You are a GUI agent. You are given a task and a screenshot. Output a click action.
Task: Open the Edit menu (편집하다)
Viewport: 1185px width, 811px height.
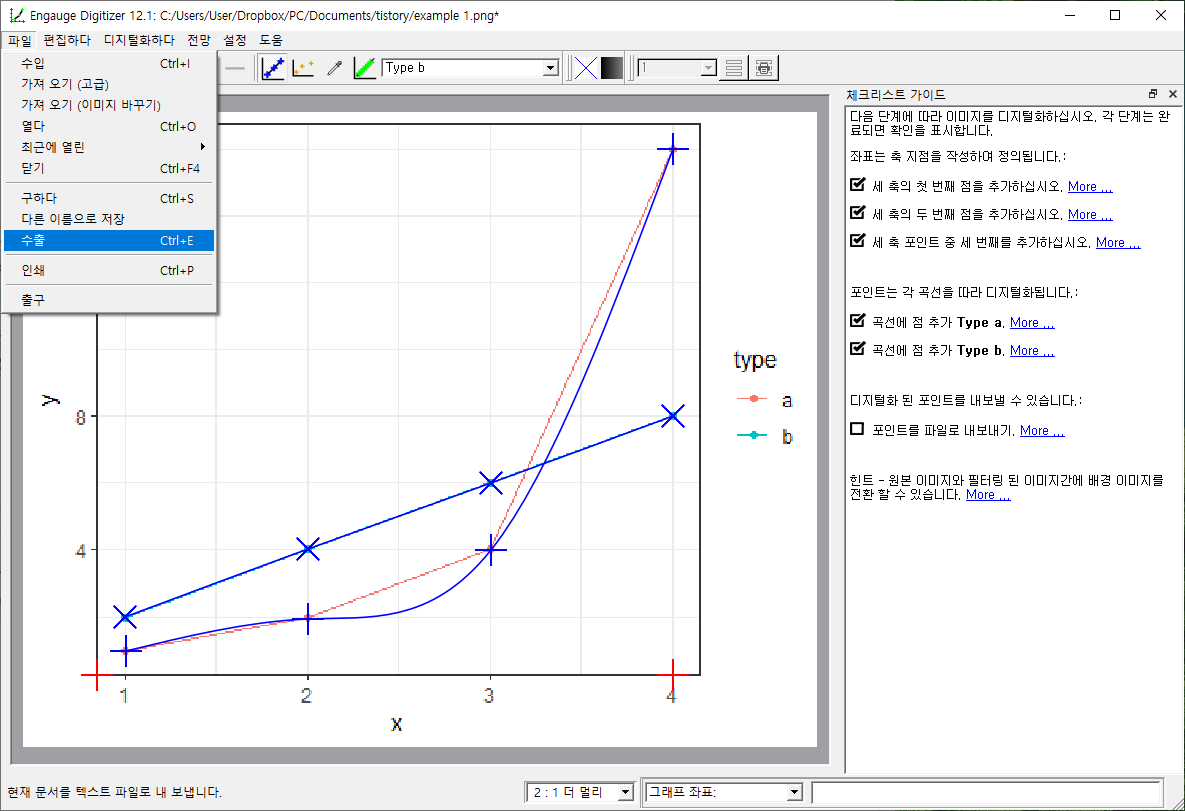(x=67, y=40)
